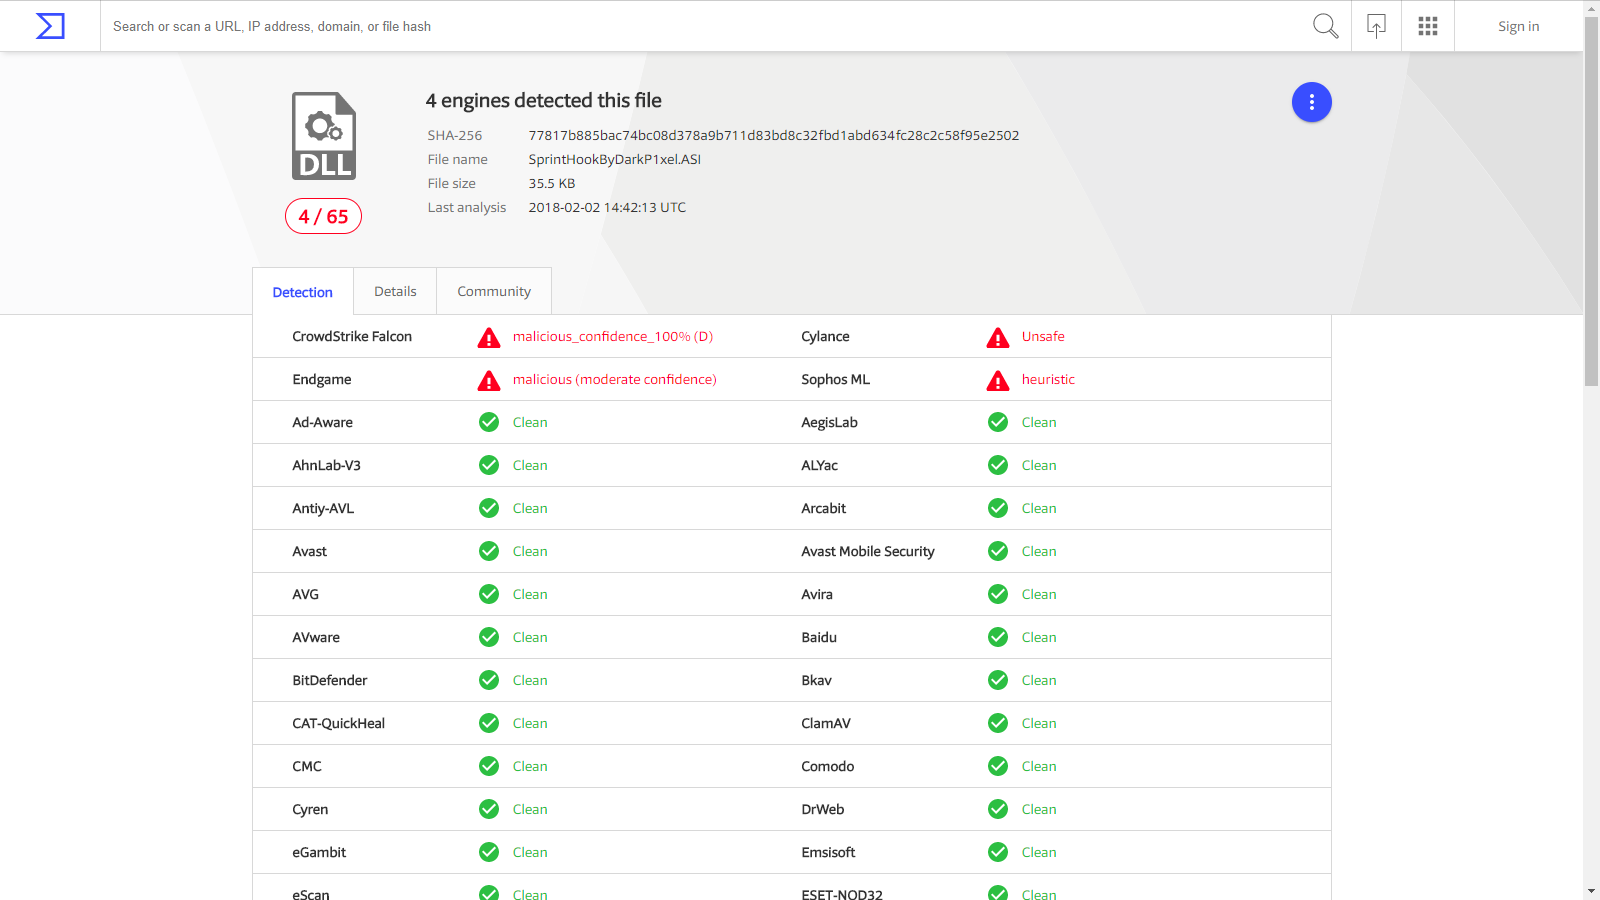
Task: Click the DLL file type icon
Action: (324, 136)
